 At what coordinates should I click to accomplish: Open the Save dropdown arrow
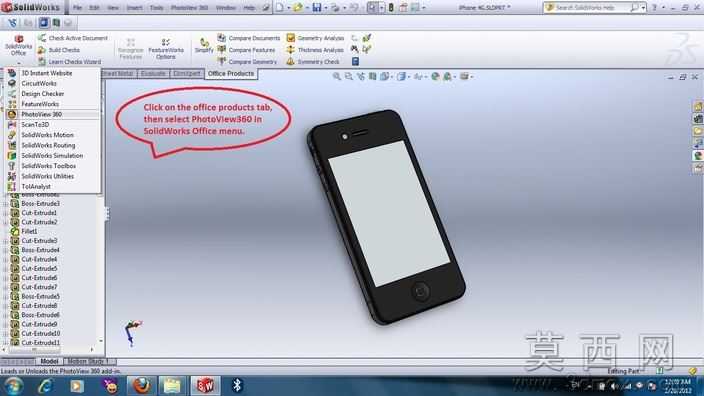point(325,8)
